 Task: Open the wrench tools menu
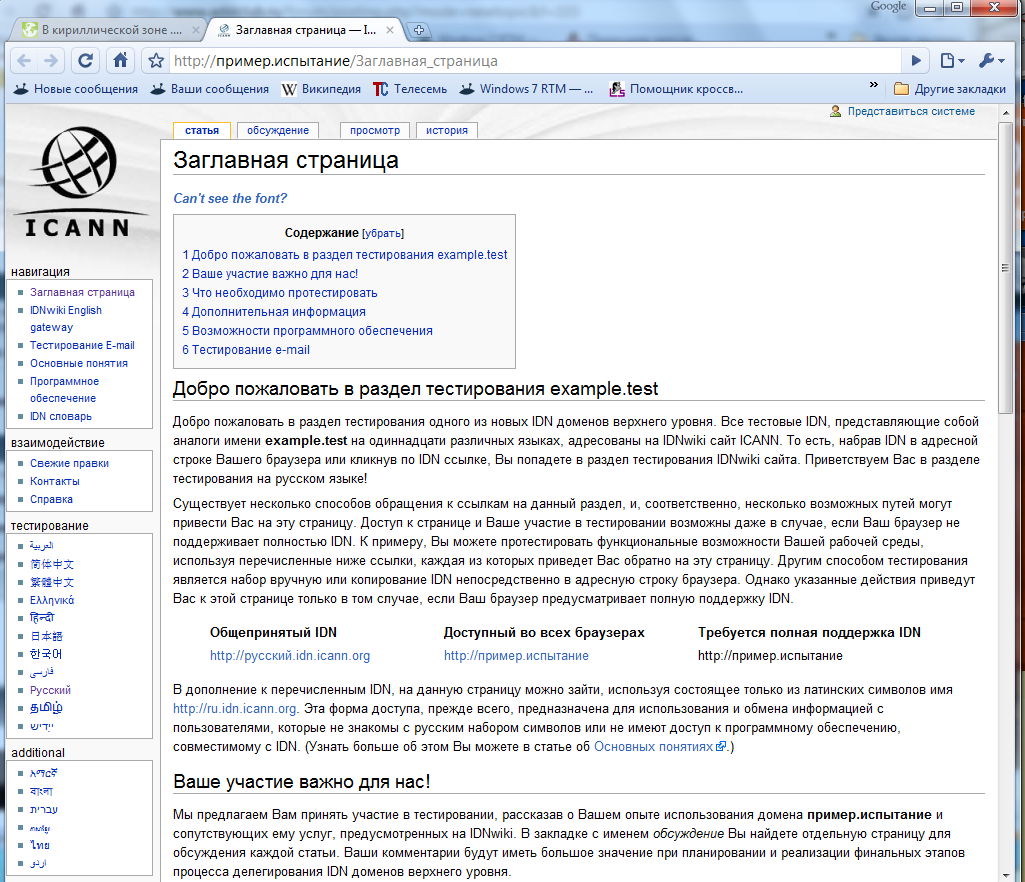tap(992, 61)
